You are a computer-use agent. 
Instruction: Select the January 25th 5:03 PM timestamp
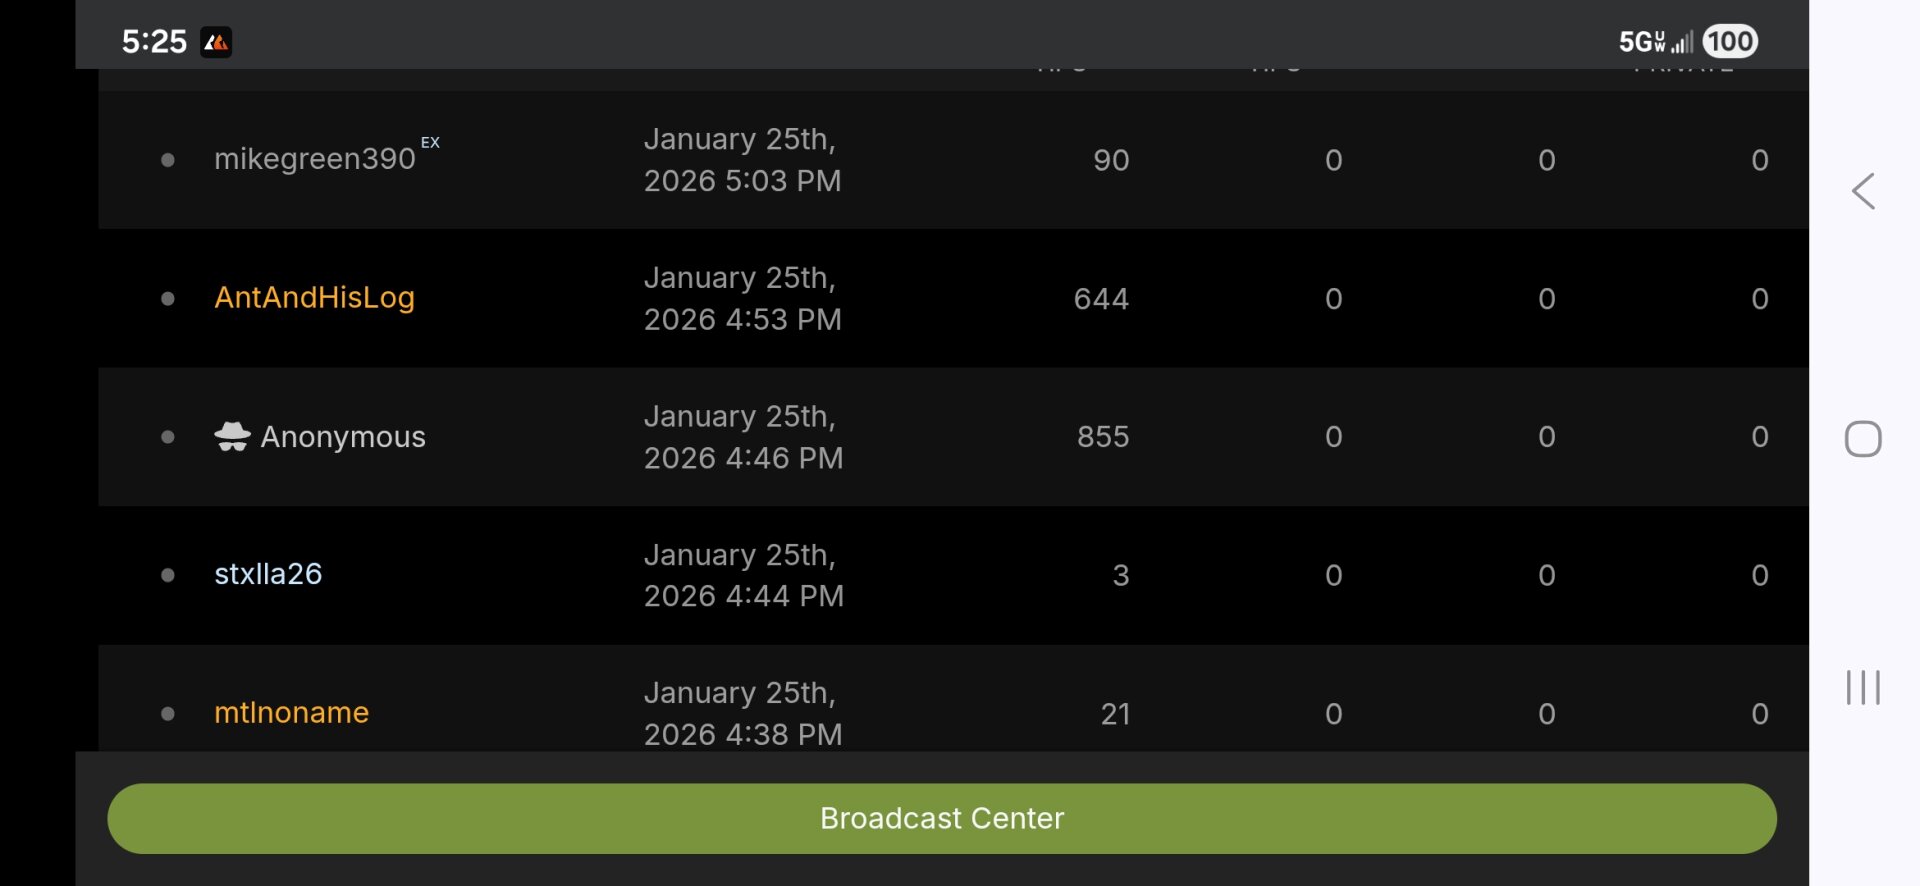click(x=742, y=160)
